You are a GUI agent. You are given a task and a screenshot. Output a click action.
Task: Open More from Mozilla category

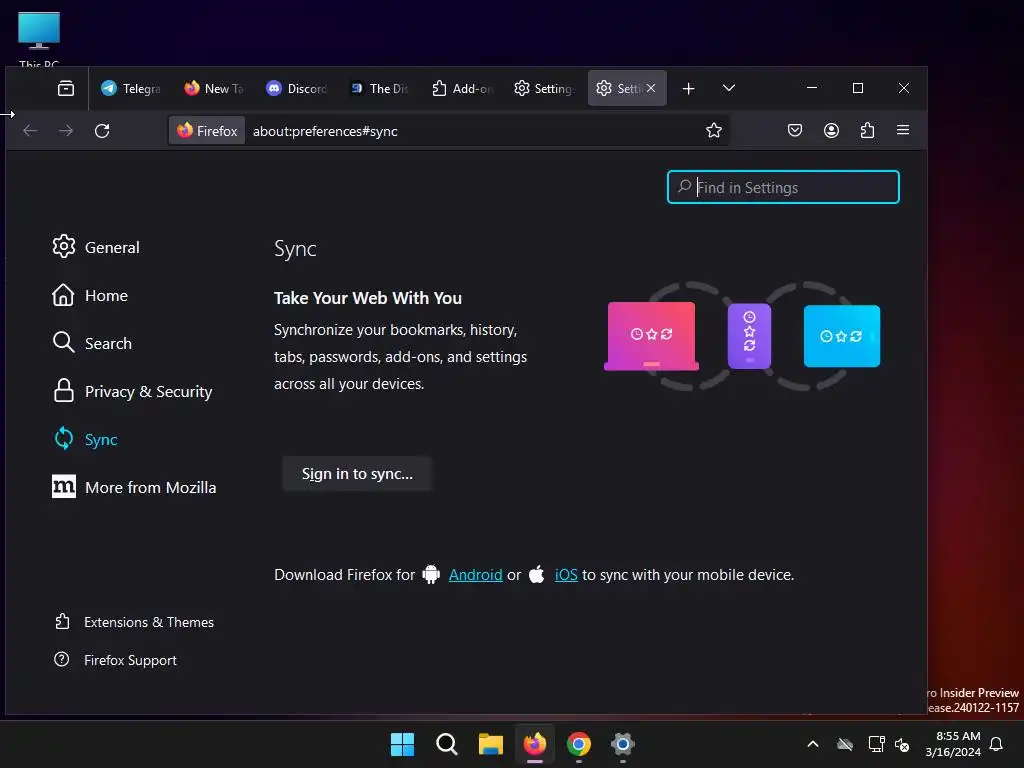click(134, 487)
